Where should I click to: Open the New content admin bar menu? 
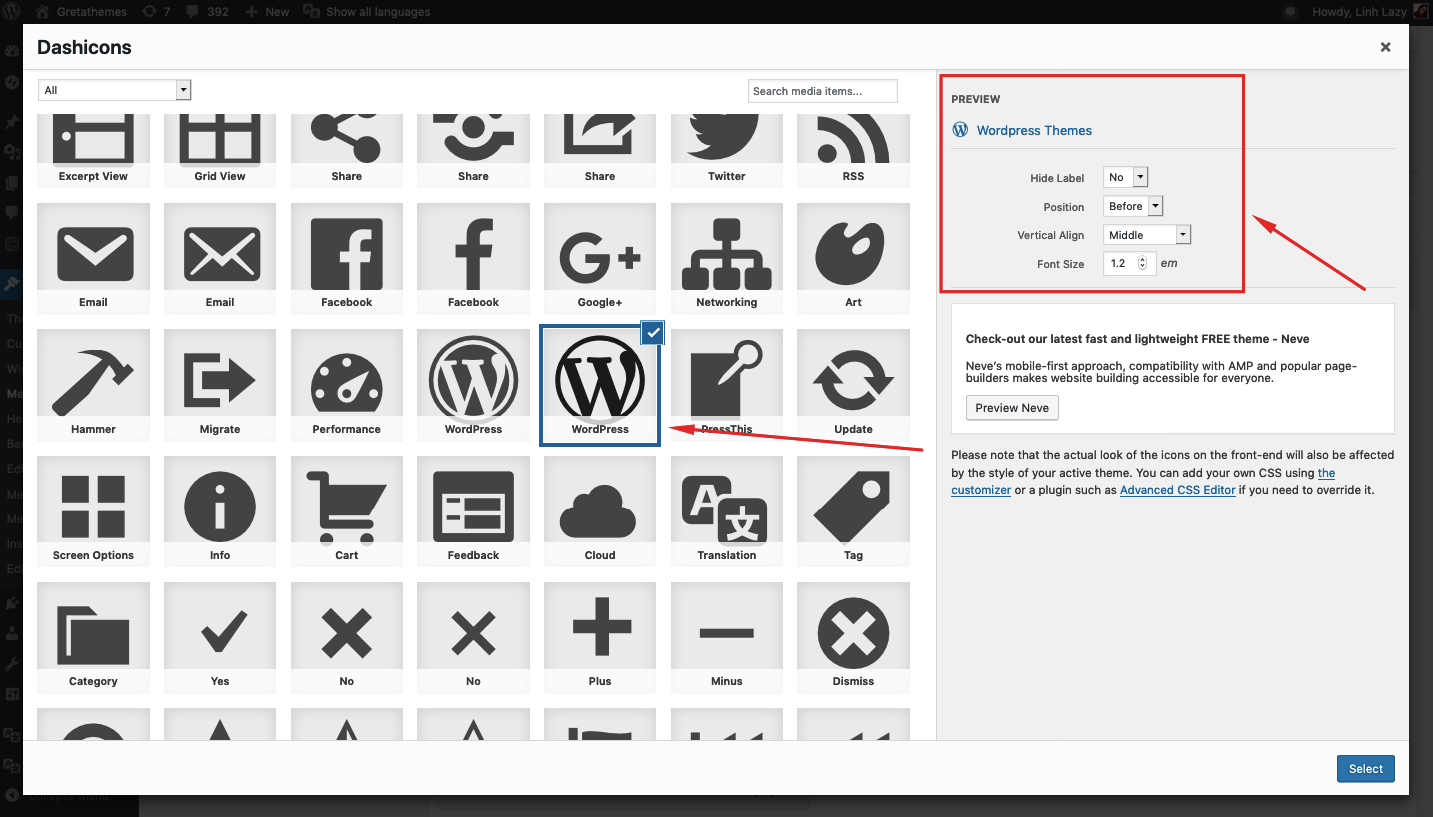tap(267, 12)
